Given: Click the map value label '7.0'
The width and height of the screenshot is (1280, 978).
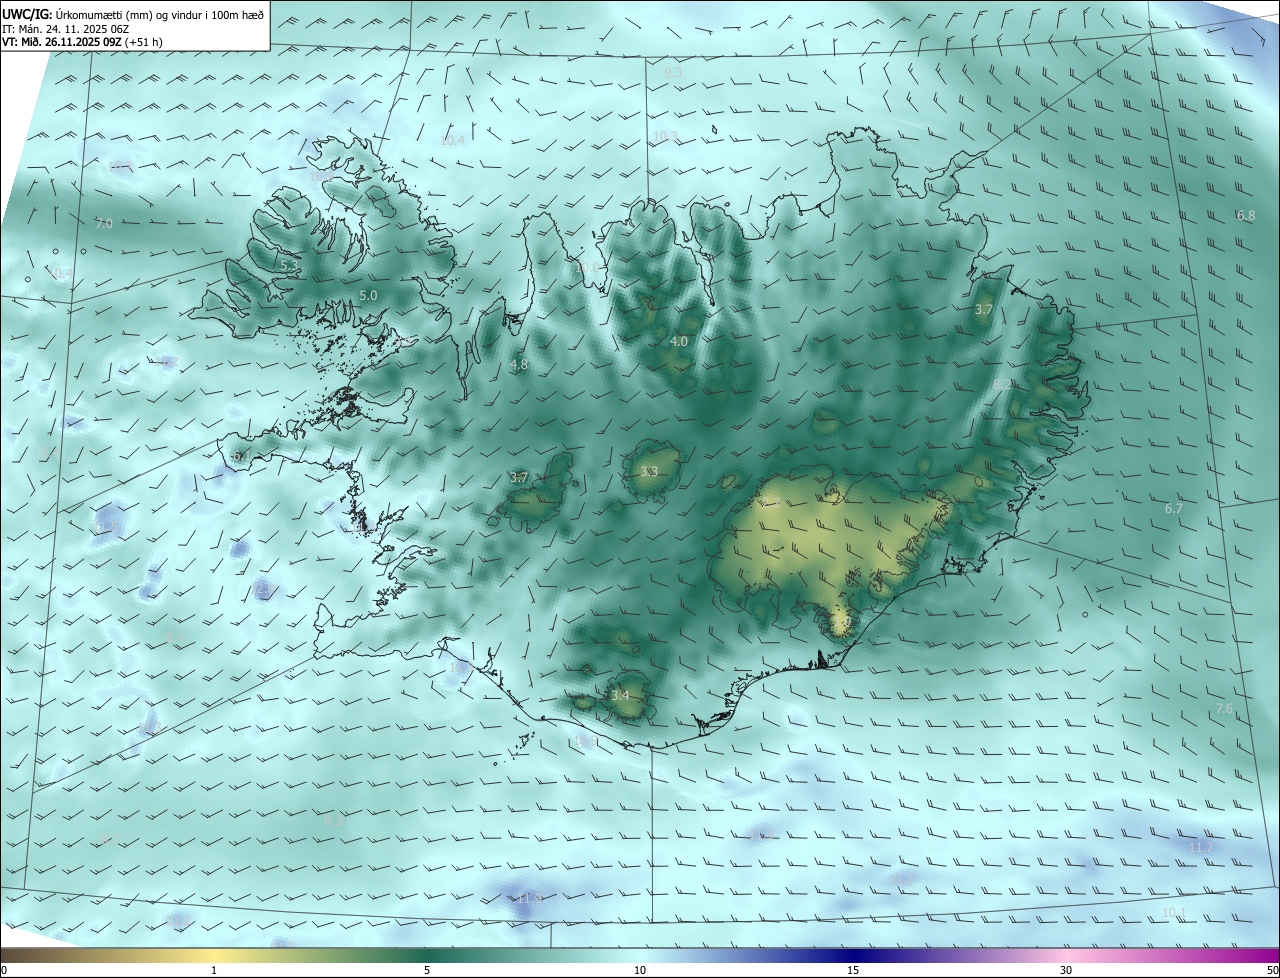Looking at the screenshot, I should (x=104, y=224).
